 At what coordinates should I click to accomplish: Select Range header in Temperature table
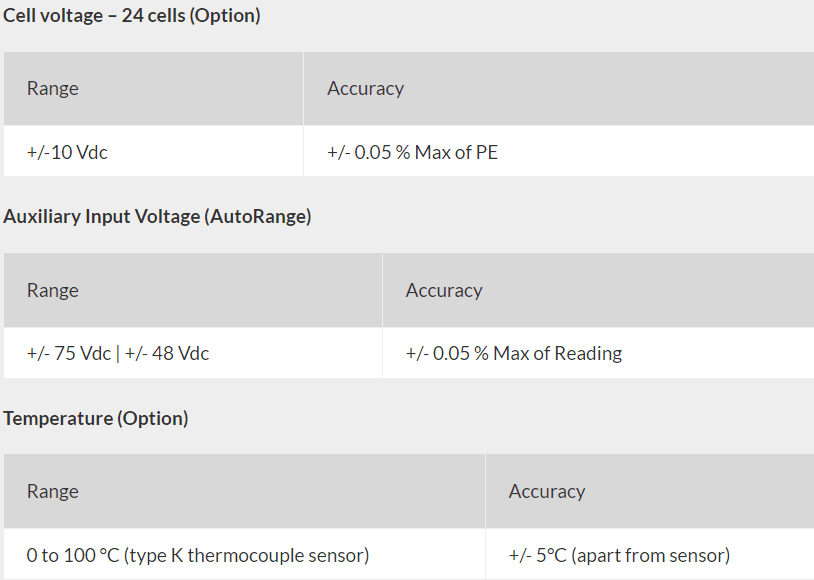[x=245, y=491]
